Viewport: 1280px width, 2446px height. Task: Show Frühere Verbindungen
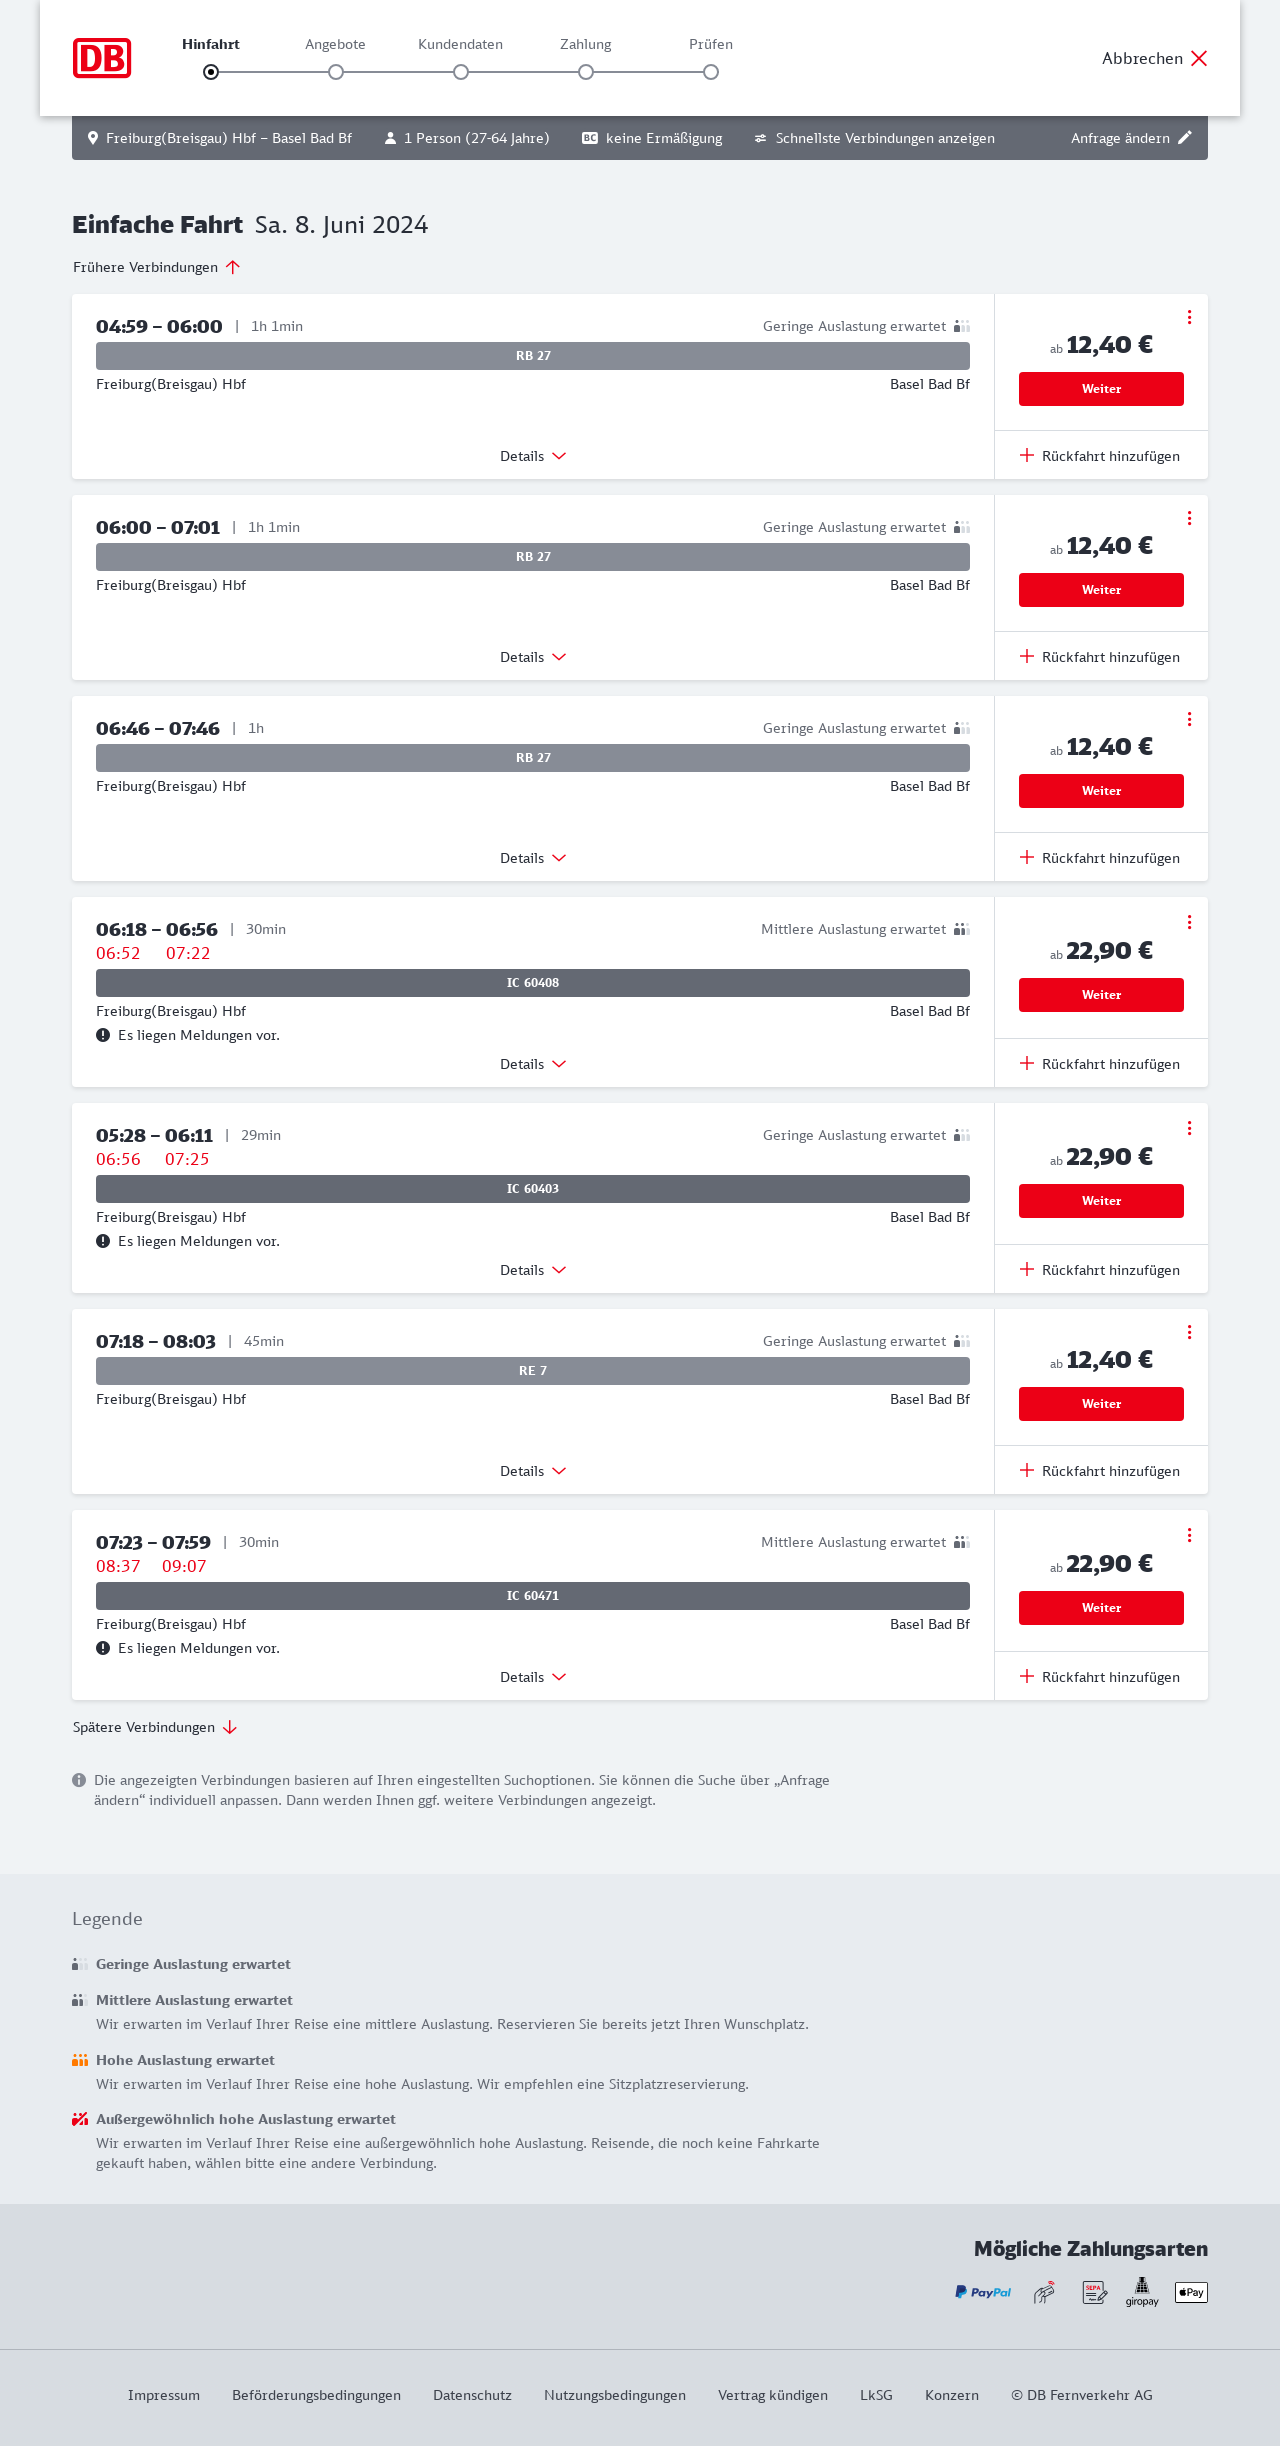coord(157,267)
